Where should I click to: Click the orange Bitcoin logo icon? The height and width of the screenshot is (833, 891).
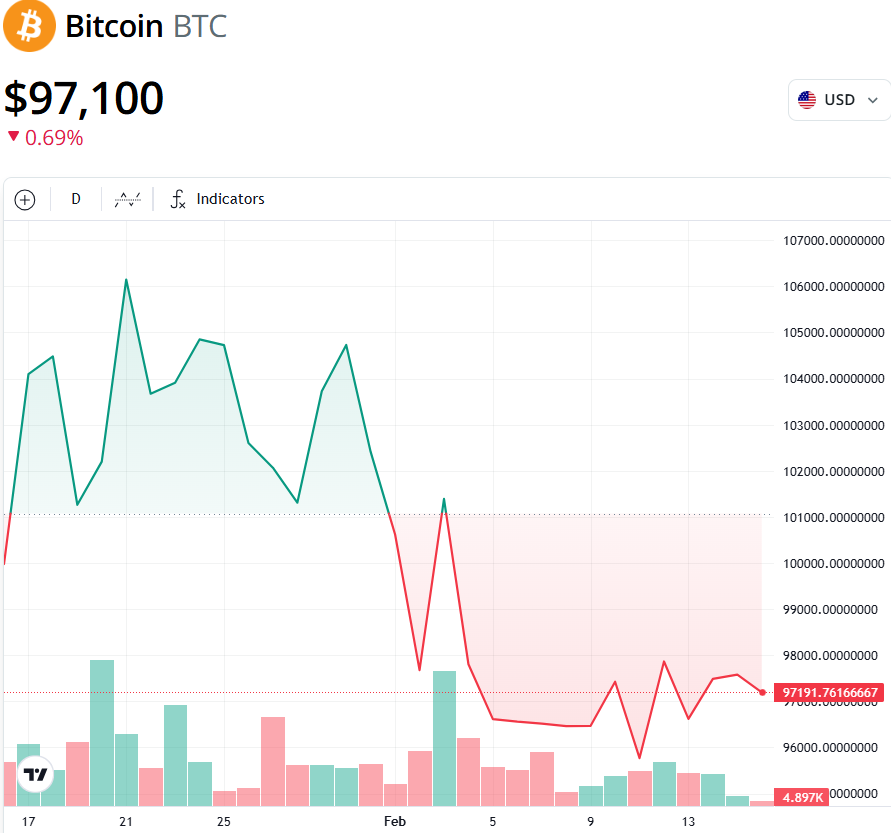click(28, 26)
